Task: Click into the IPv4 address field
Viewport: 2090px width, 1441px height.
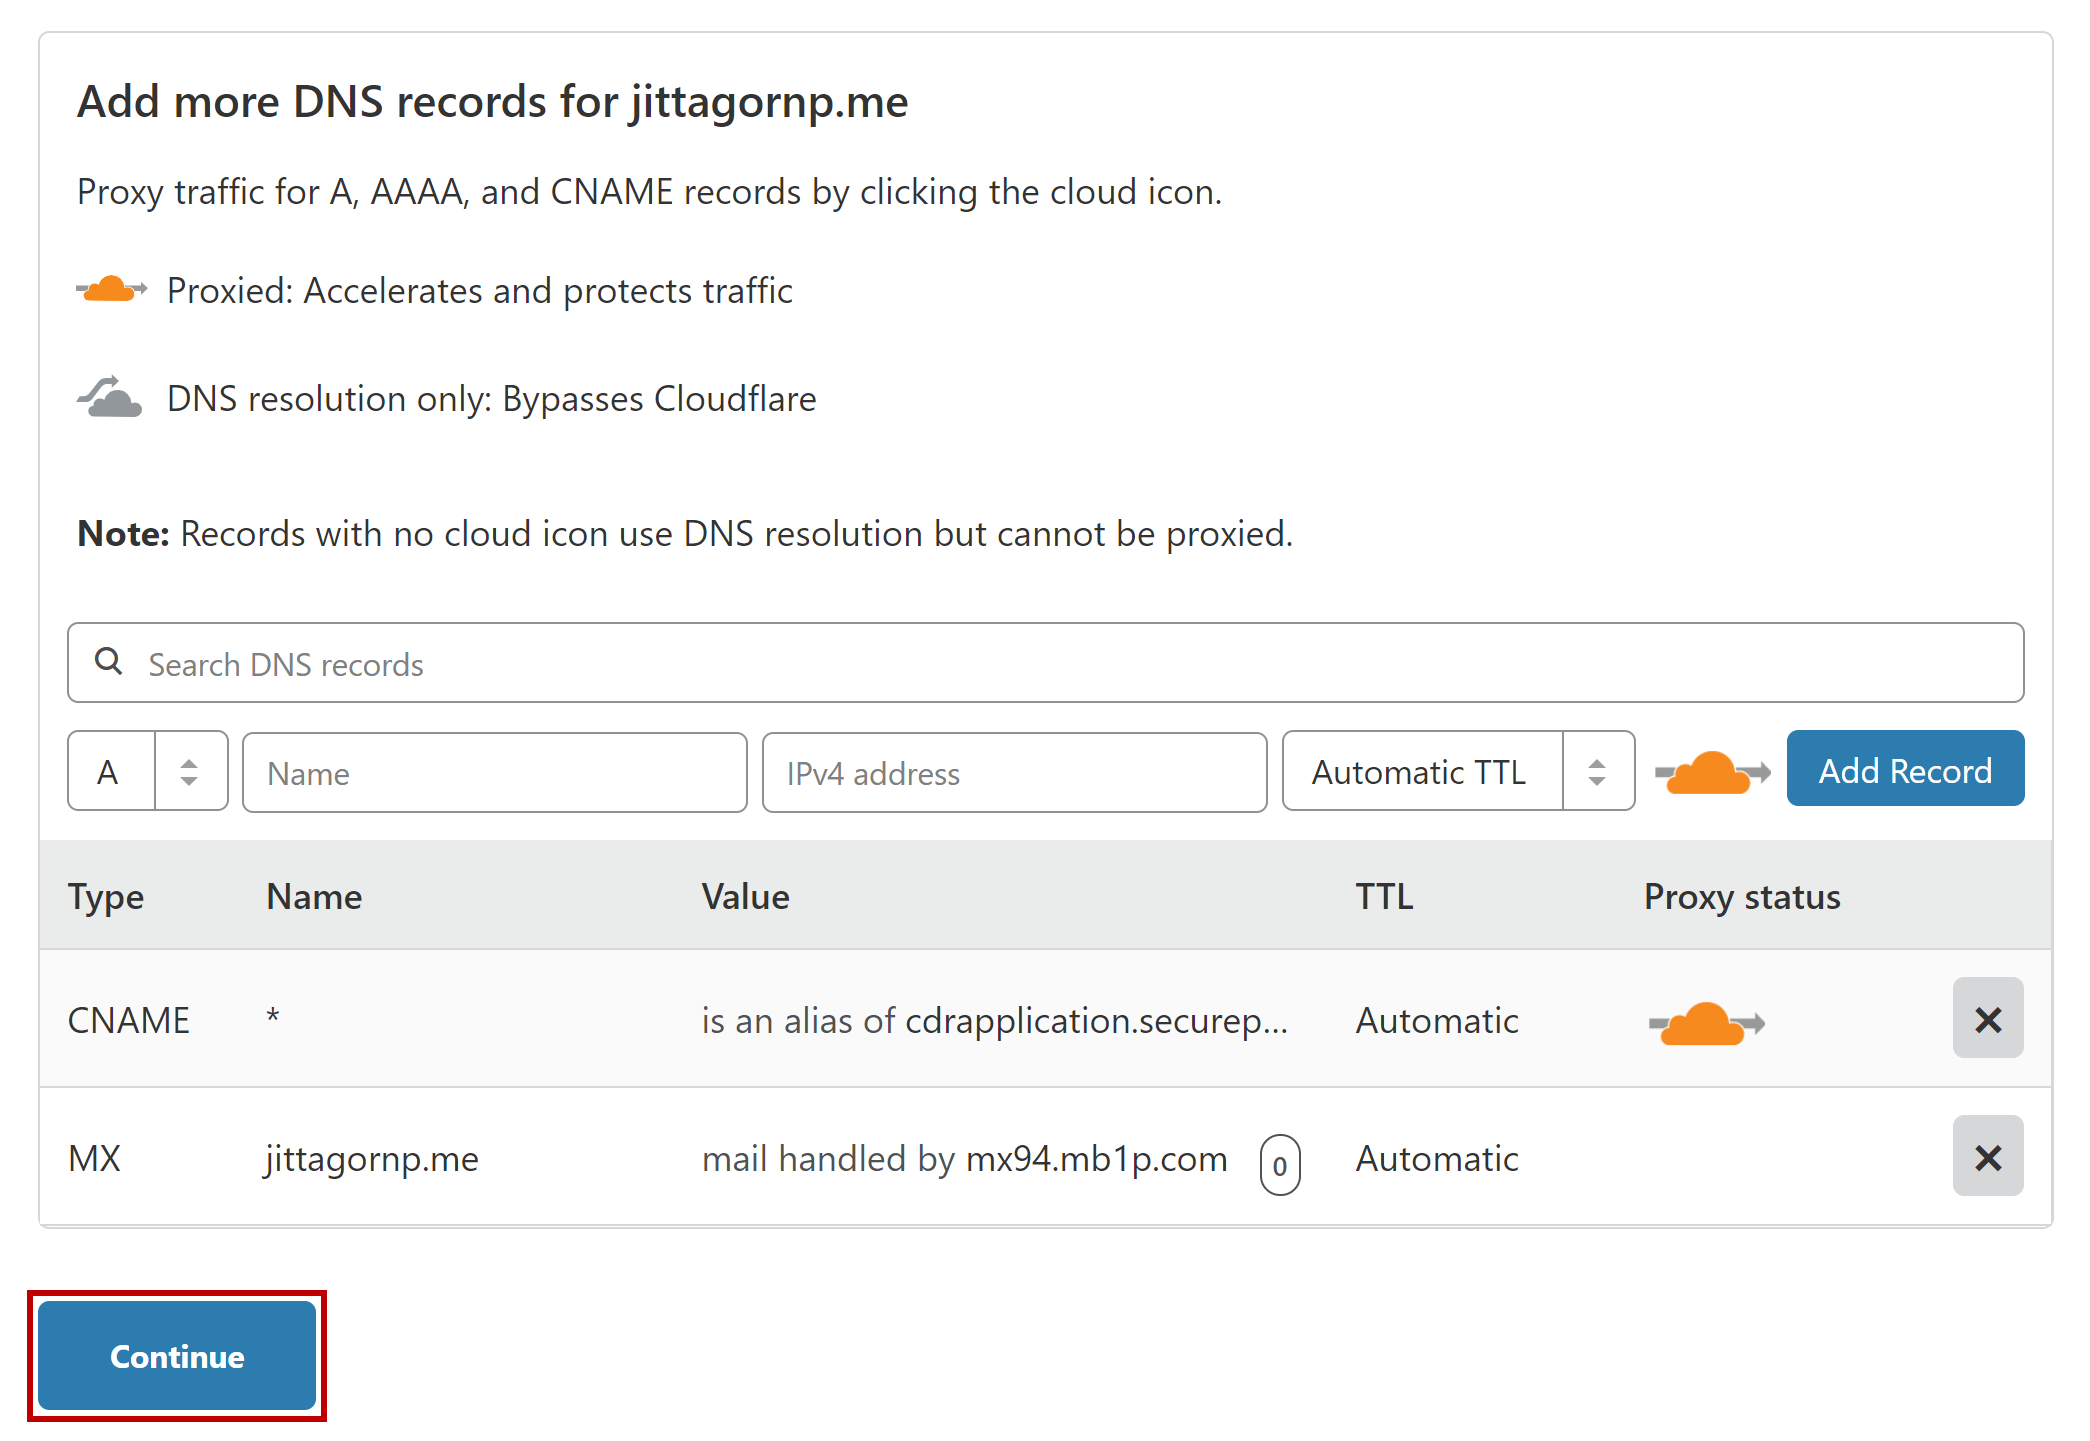Action: coord(1014,773)
